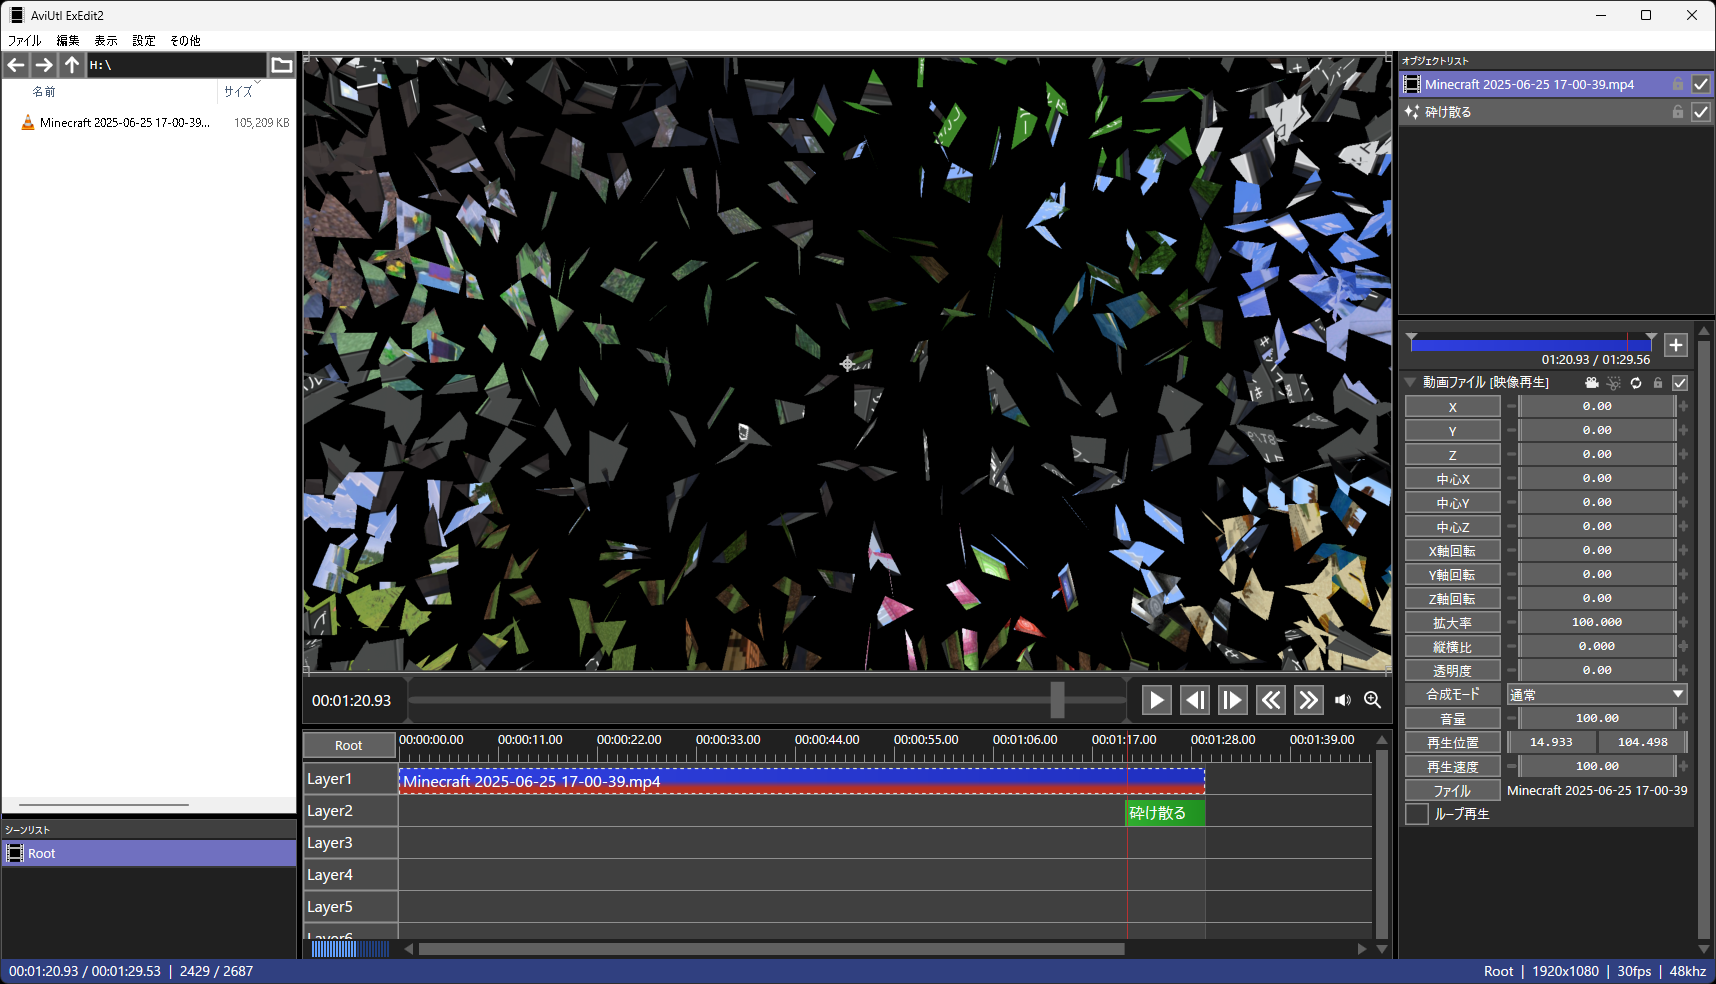The height and width of the screenshot is (984, 1716).
Task: Click the 透明度 parameter button
Action: click(1452, 671)
